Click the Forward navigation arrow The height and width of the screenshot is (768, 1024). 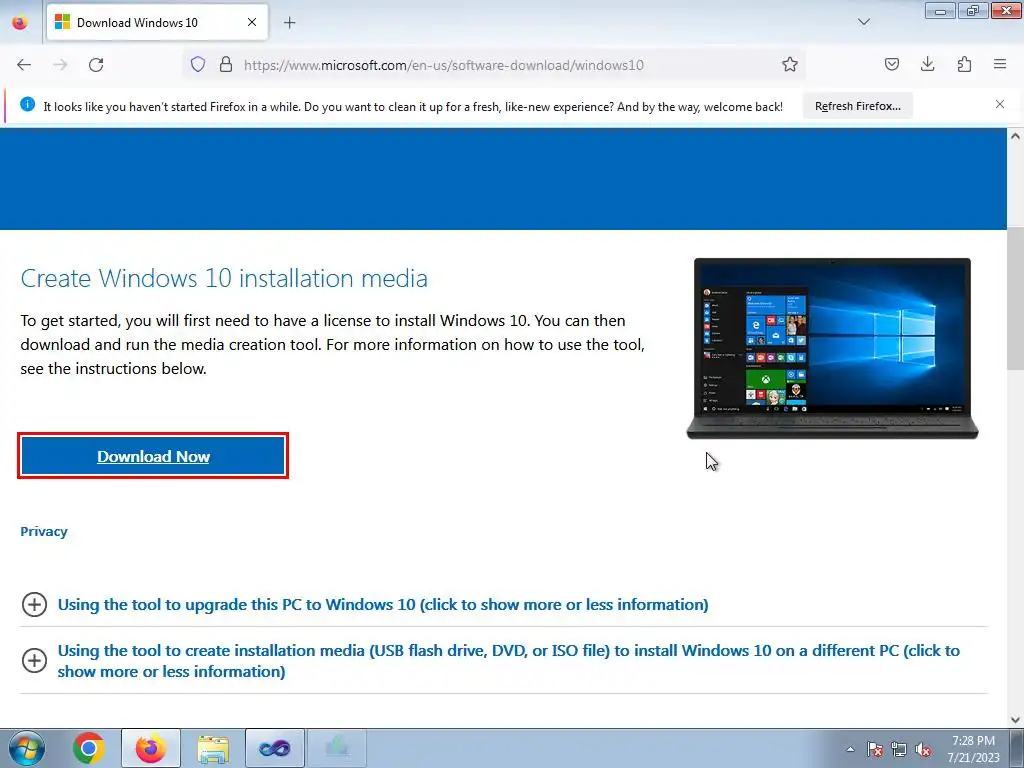(60, 65)
